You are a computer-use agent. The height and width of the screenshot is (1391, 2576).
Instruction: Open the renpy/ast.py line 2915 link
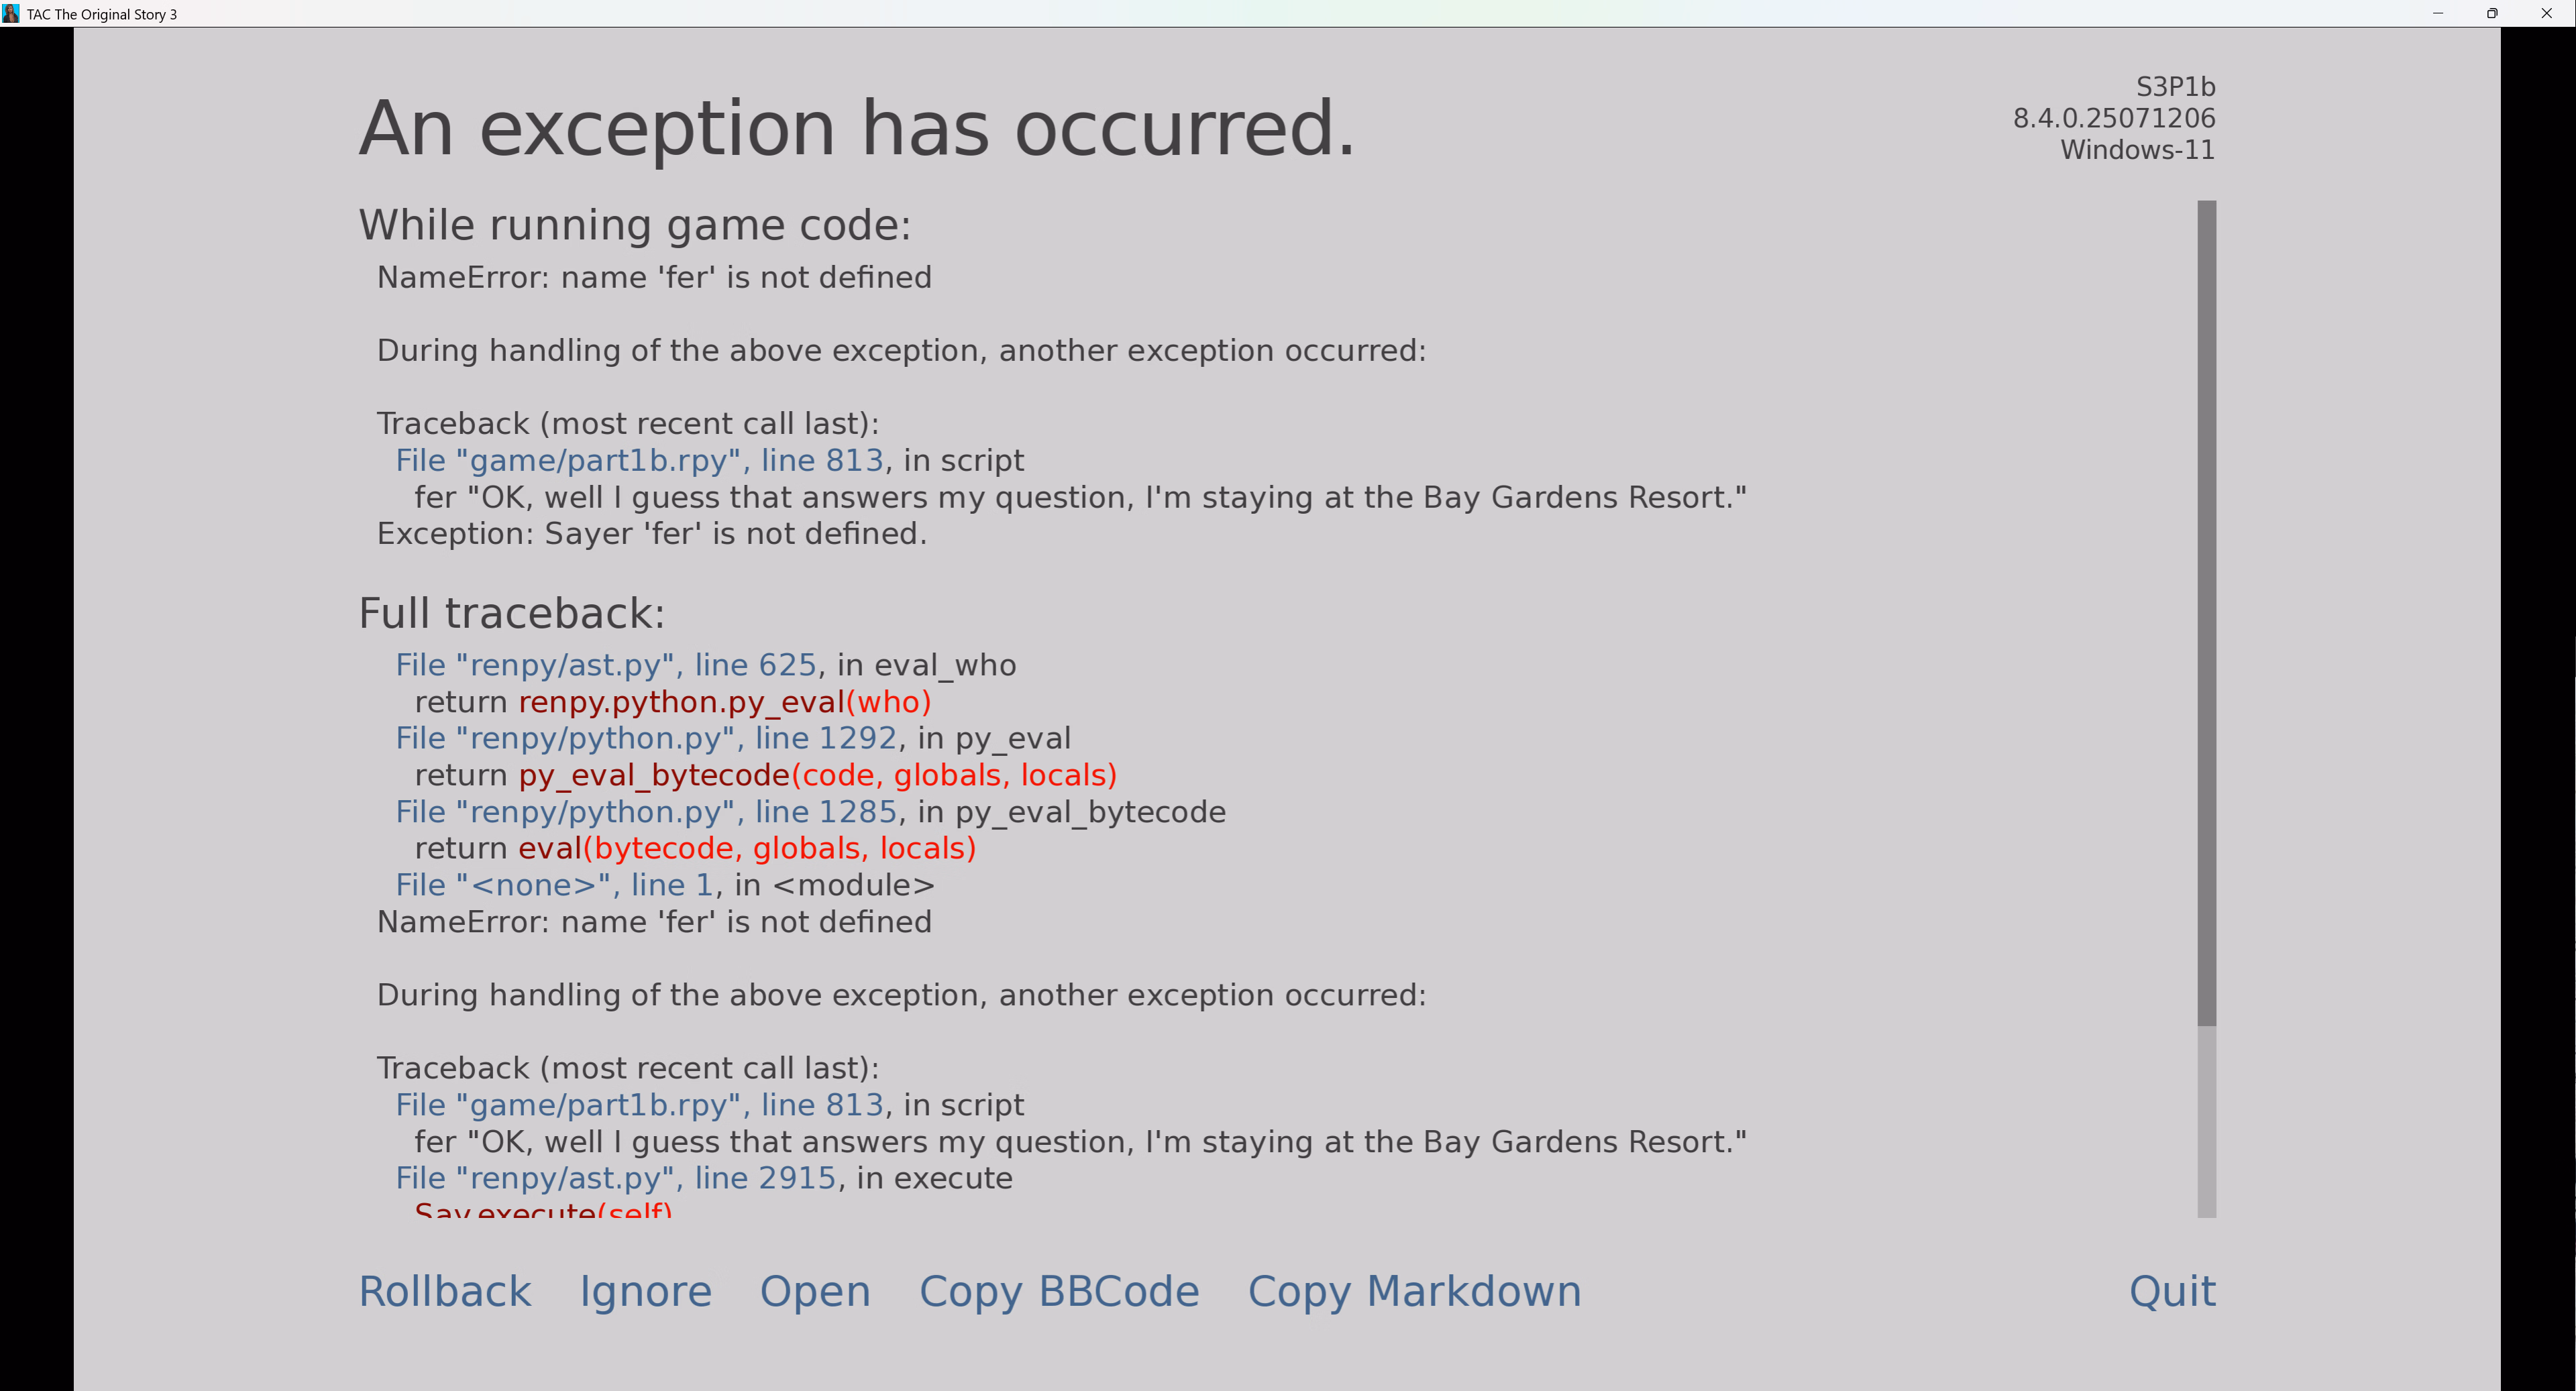[x=615, y=1178]
